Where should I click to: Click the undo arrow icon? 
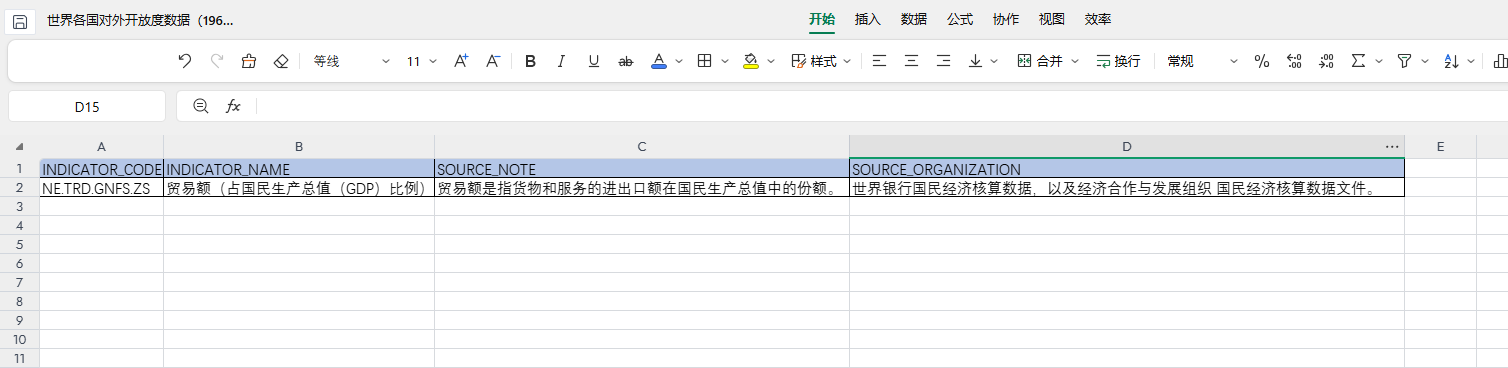coord(184,61)
